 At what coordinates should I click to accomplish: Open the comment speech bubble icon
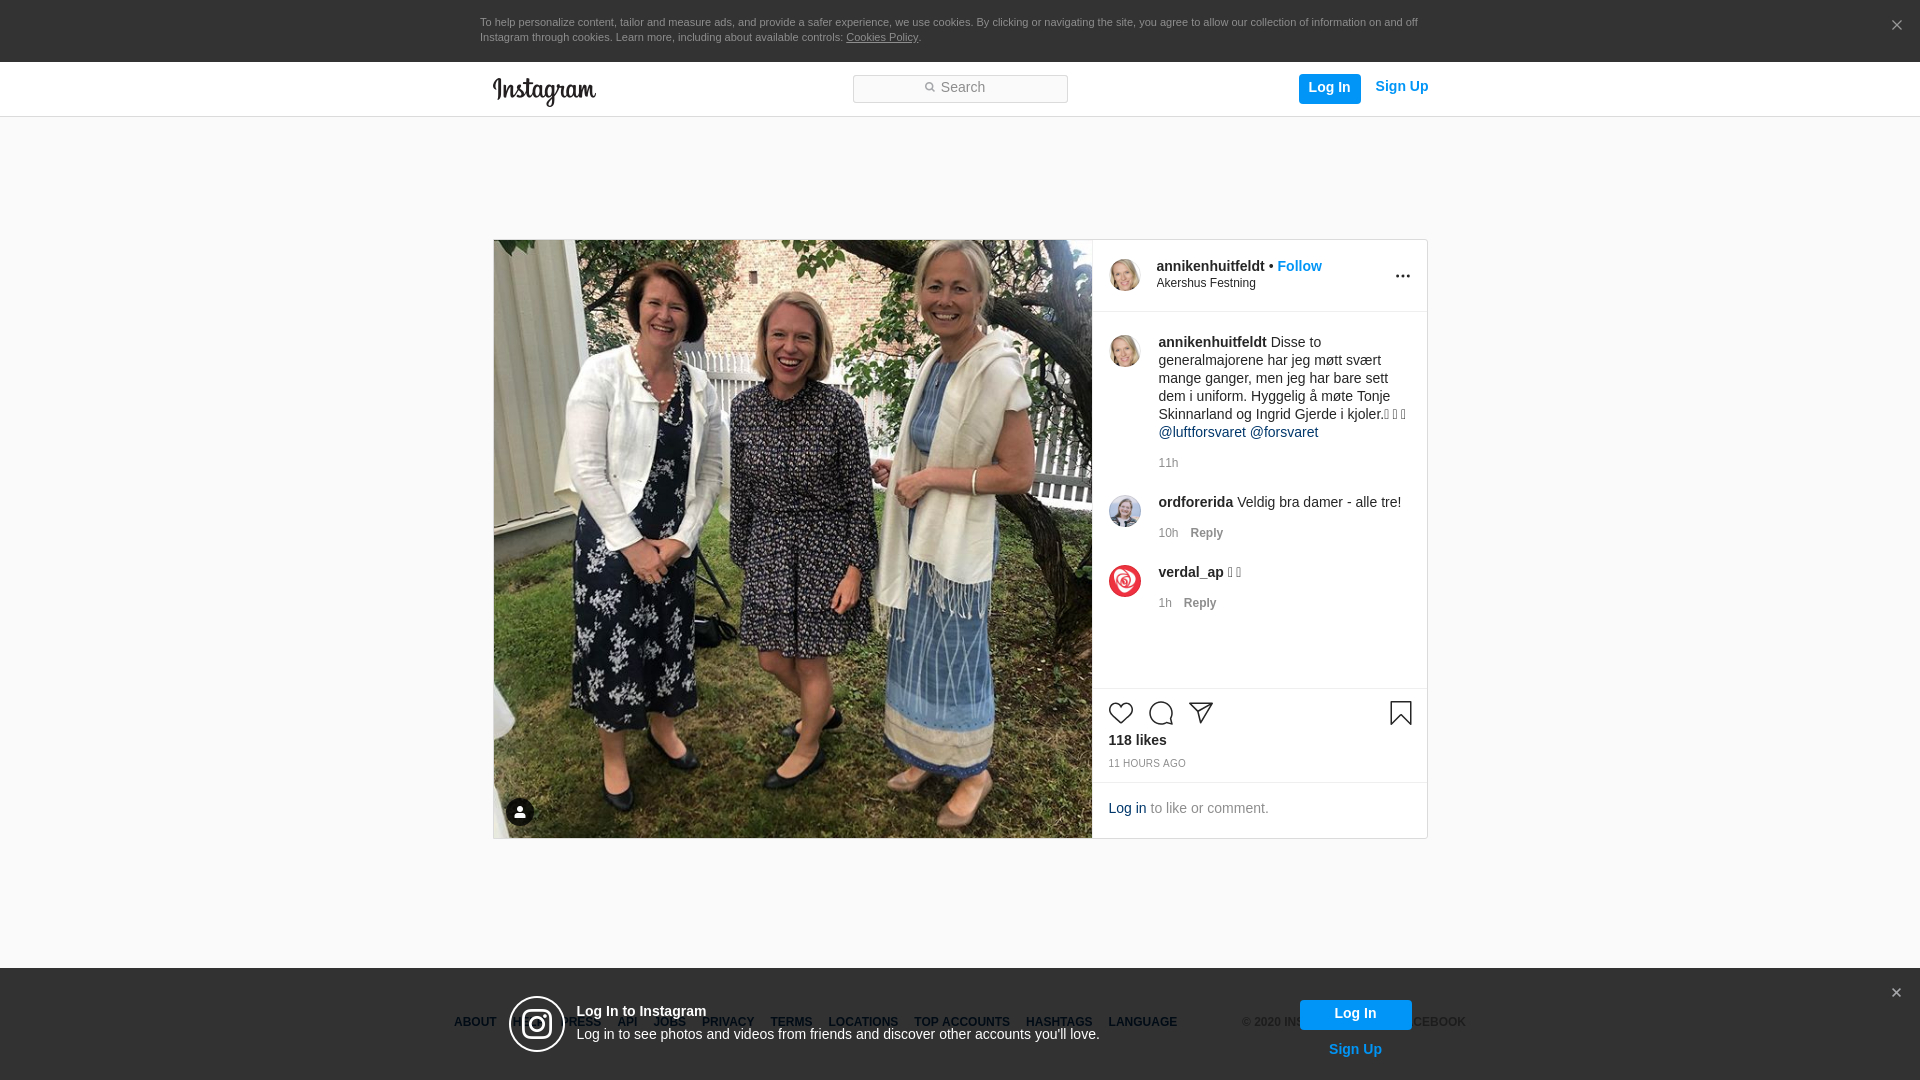coord(1160,713)
